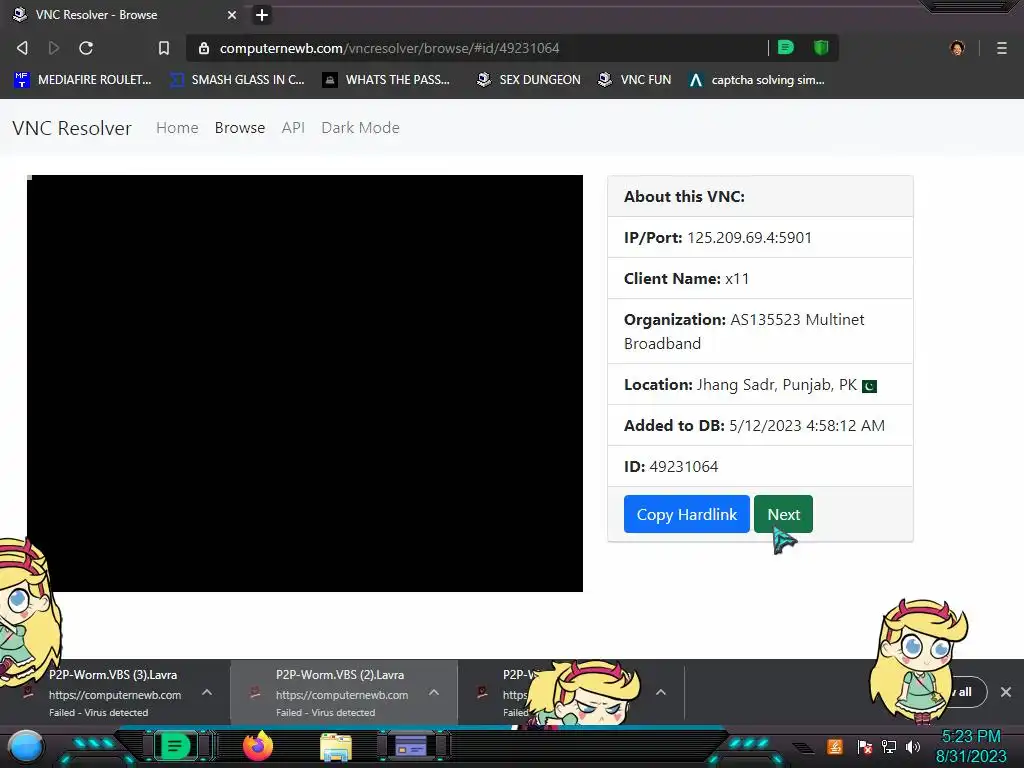Click file icon of P2P-Worm.VBS (2).Lavra download

(255, 692)
